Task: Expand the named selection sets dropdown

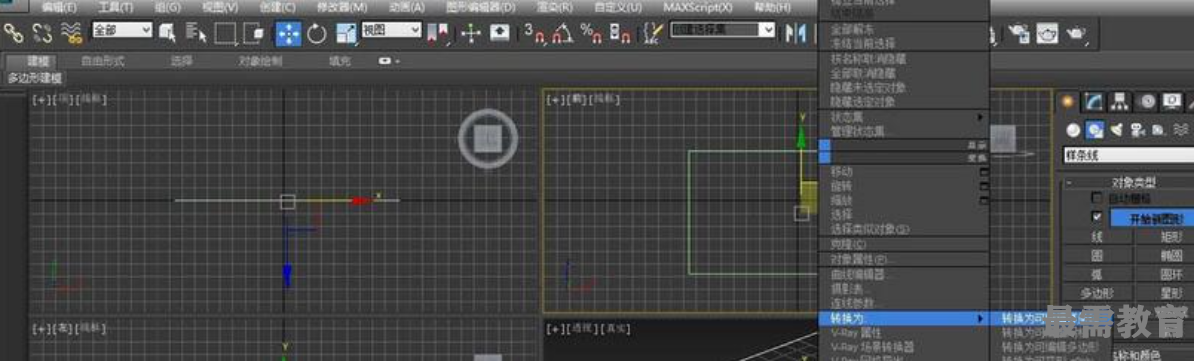Action: pos(722,30)
